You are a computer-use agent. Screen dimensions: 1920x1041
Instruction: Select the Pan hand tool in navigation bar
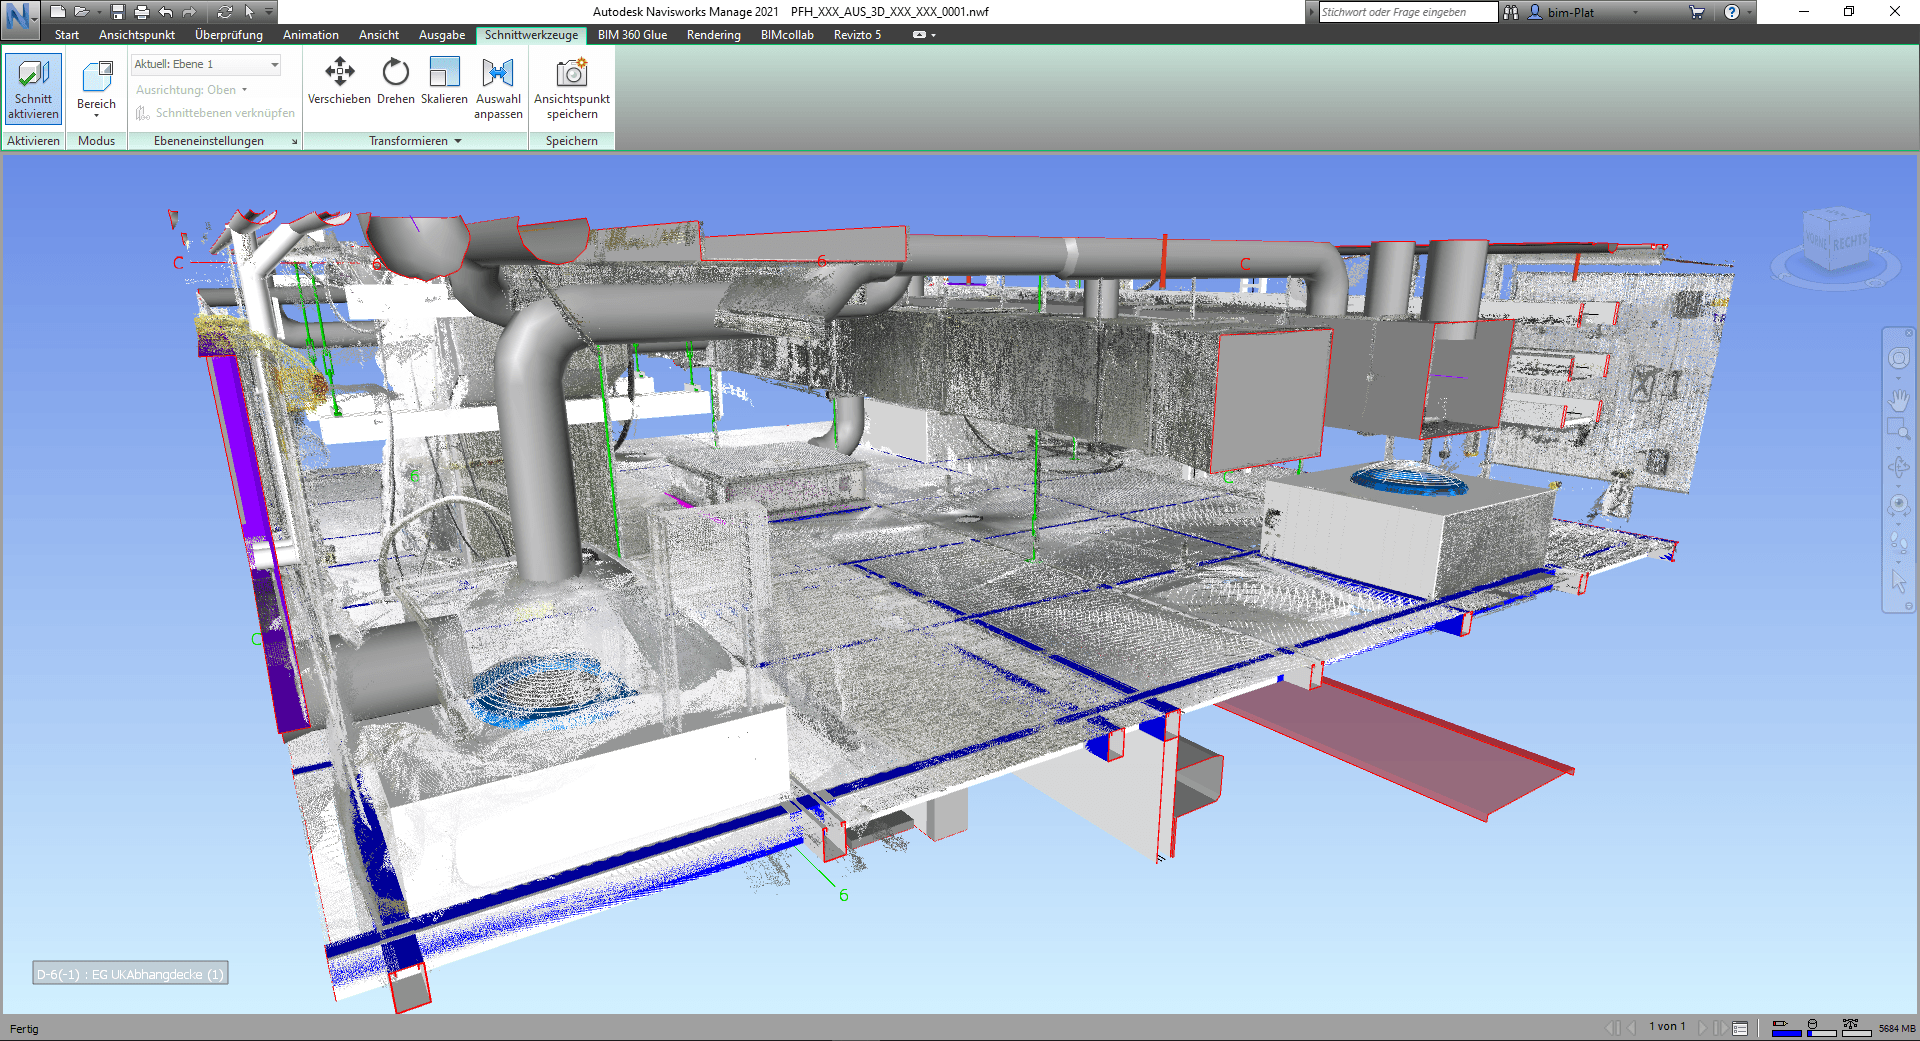pyautogui.click(x=1898, y=400)
